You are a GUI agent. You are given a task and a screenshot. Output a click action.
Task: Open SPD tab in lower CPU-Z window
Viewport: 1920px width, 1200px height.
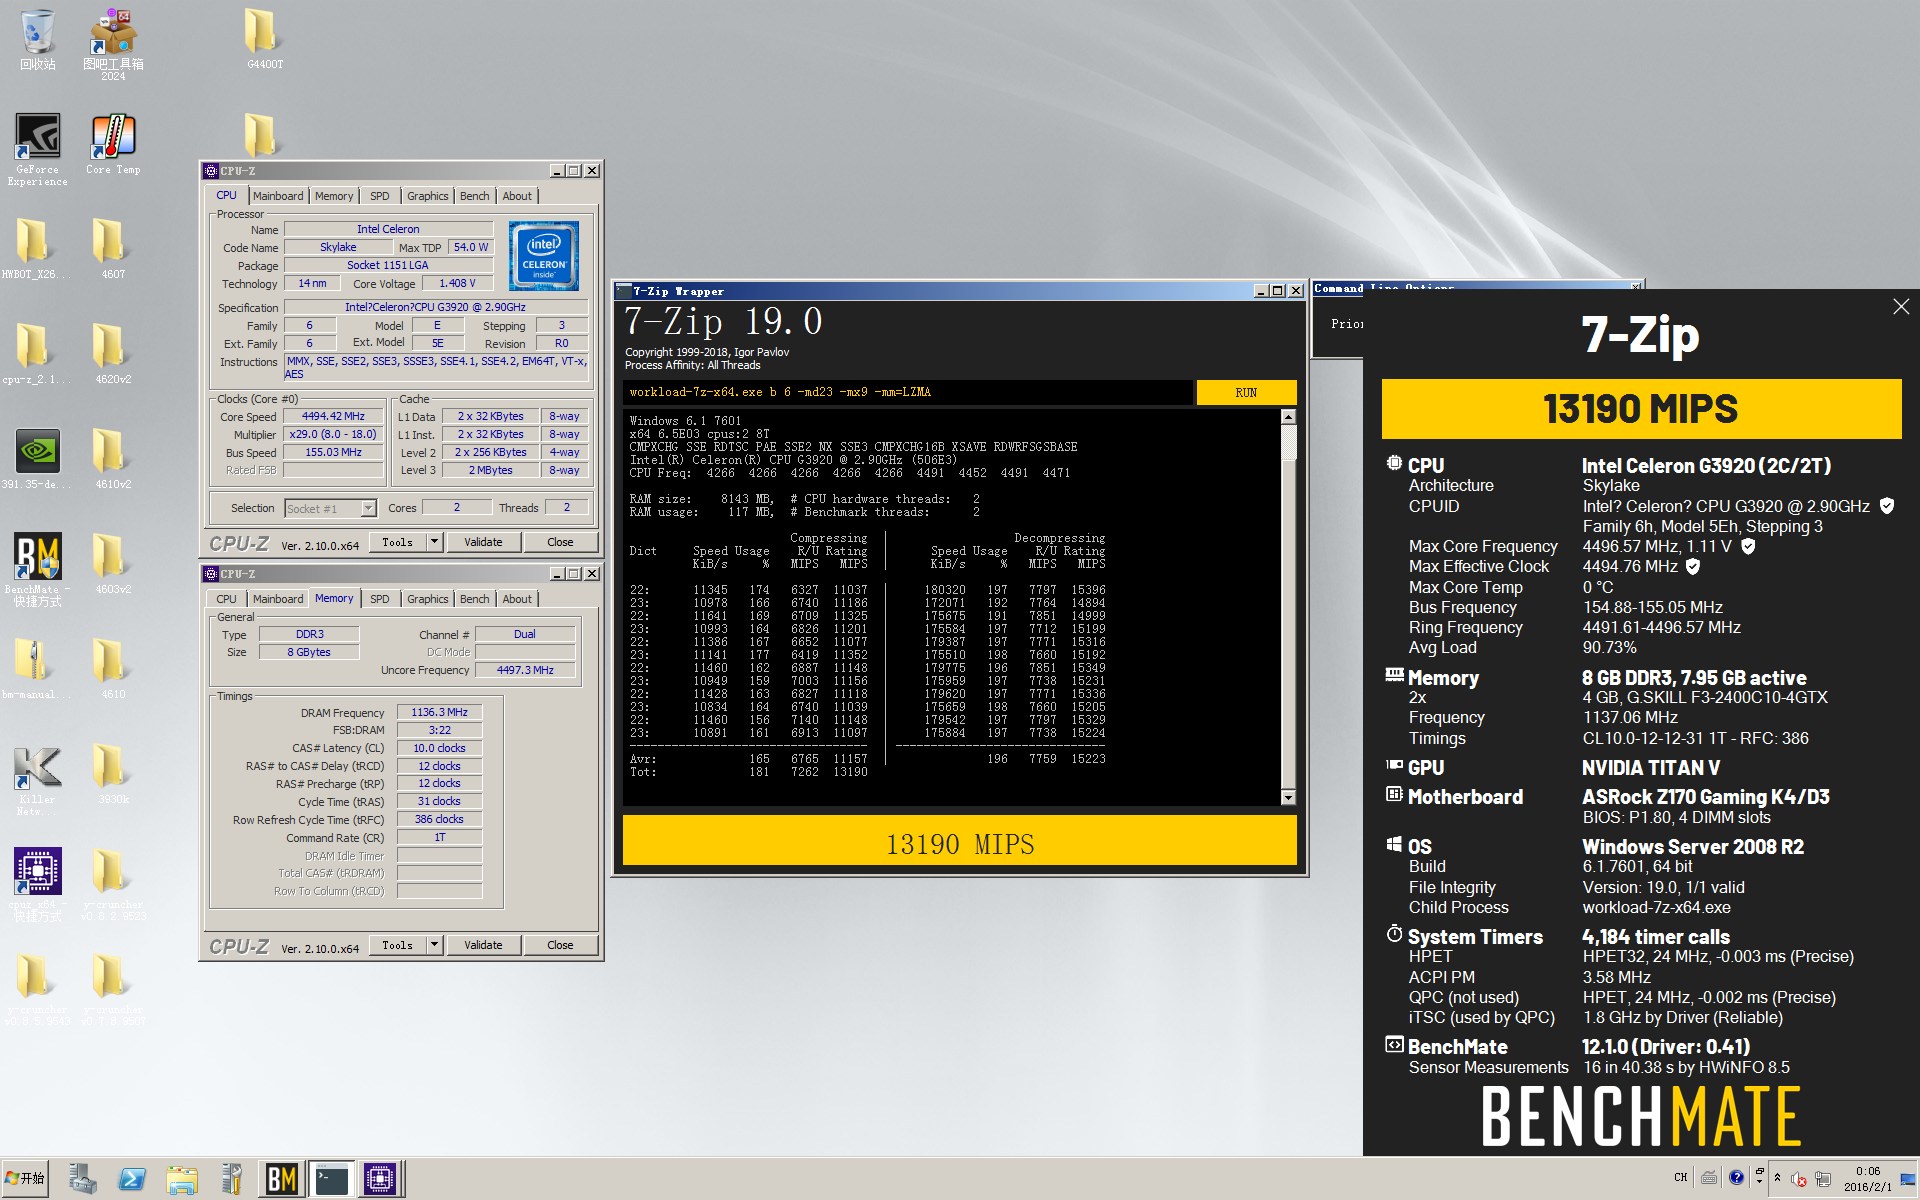pyautogui.click(x=380, y=599)
